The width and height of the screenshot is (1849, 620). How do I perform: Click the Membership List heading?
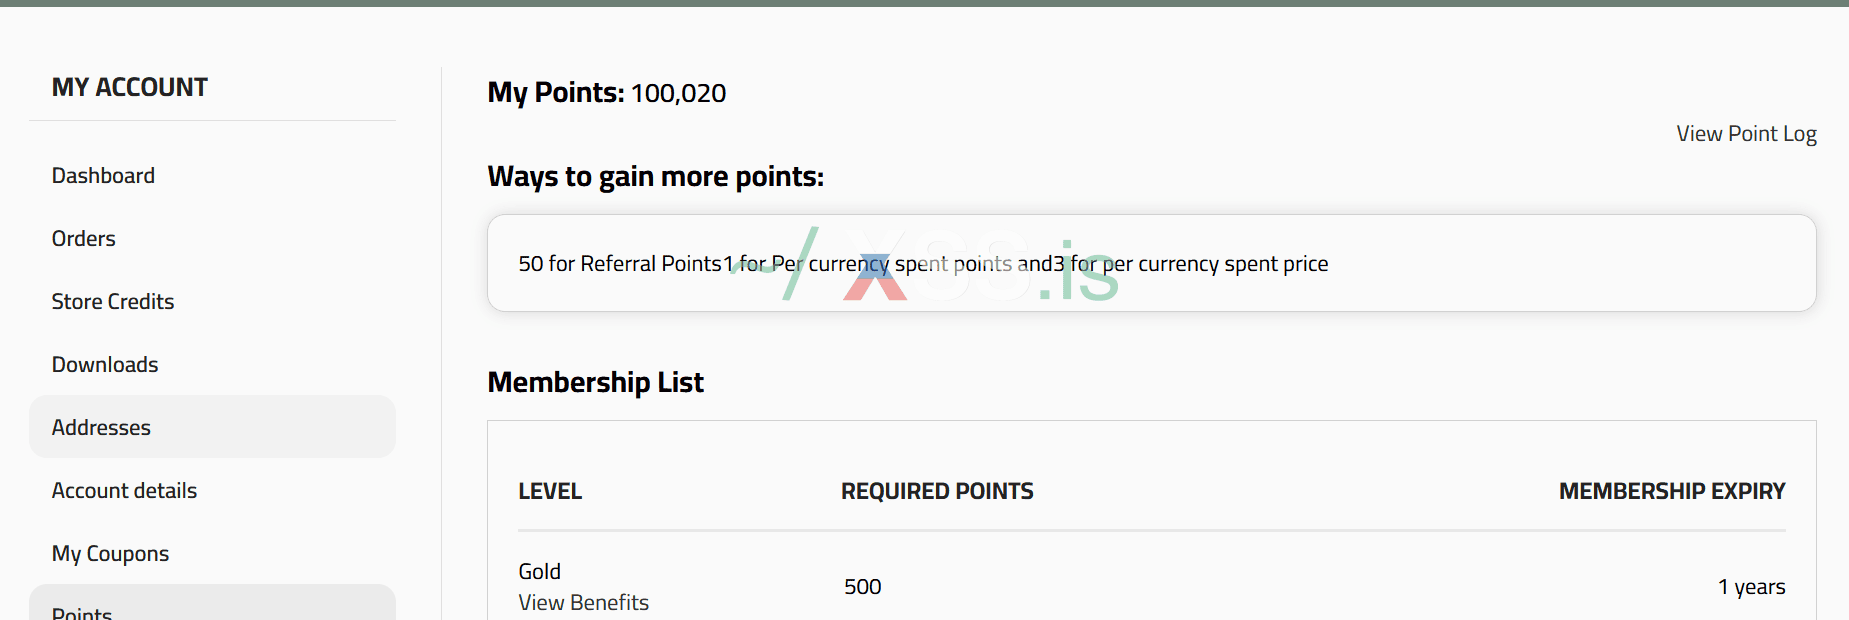595,383
